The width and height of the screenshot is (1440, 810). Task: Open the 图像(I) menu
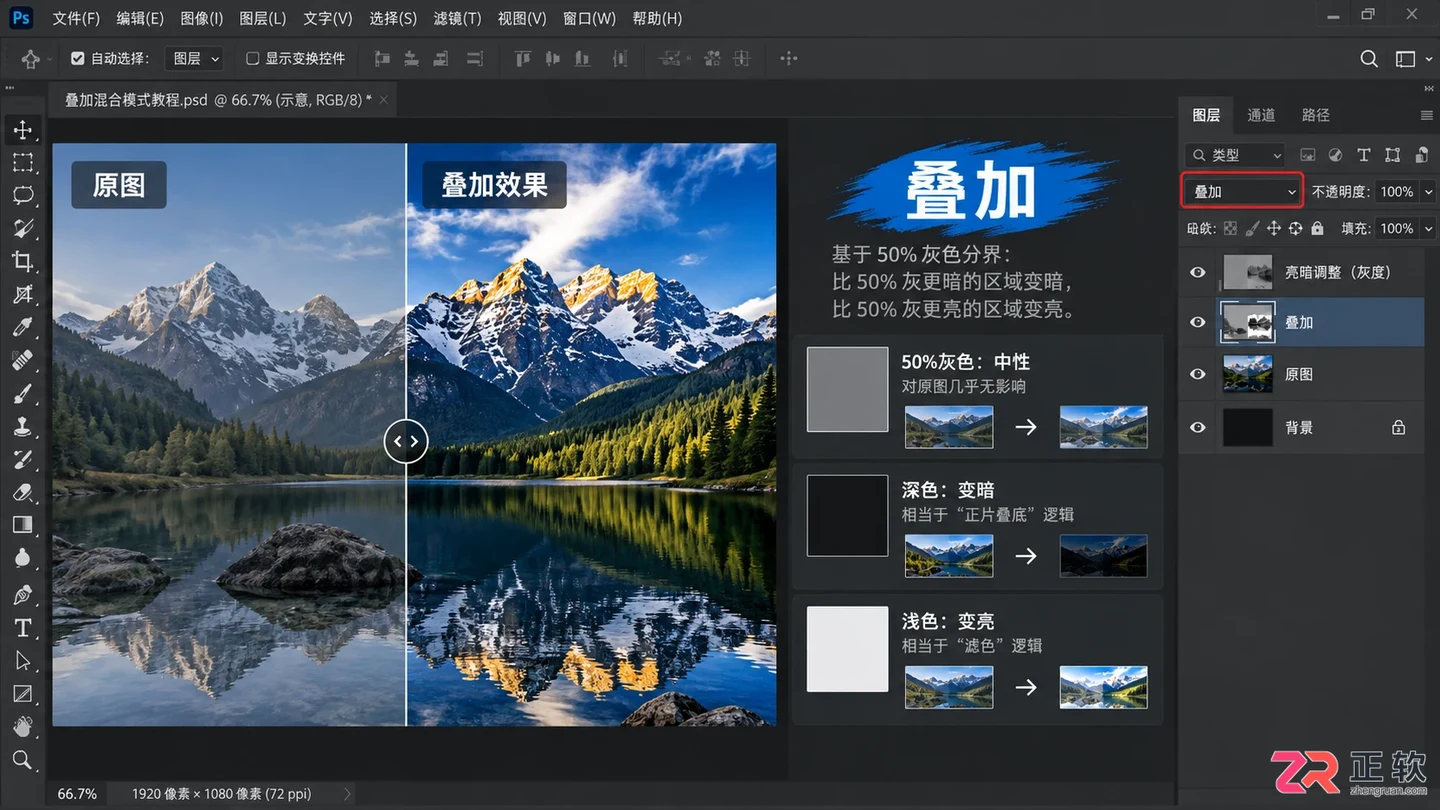[x=201, y=18]
